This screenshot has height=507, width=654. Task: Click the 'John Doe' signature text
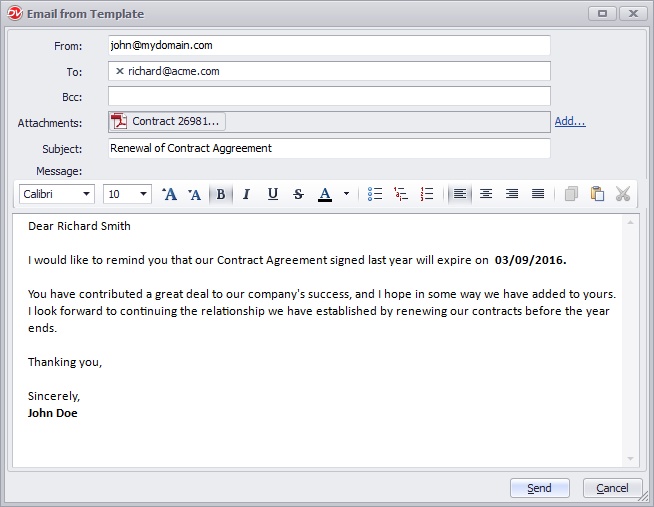coord(53,413)
